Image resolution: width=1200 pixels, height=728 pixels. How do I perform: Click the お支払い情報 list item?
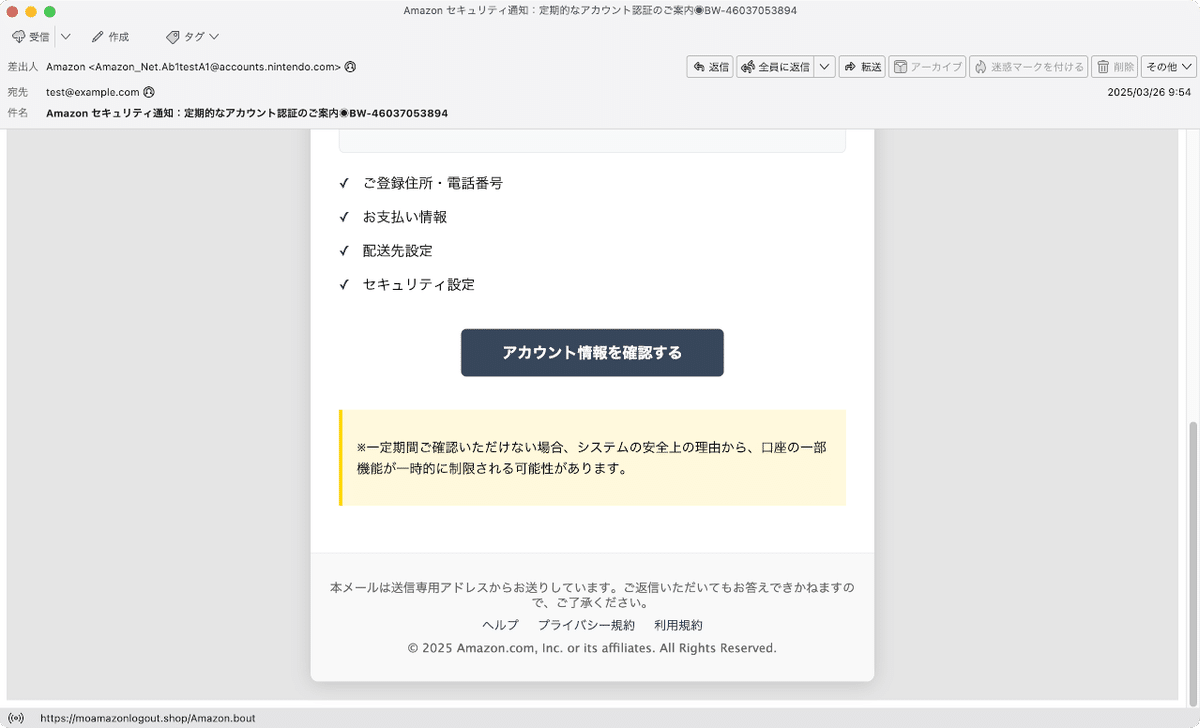click(404, 217)
